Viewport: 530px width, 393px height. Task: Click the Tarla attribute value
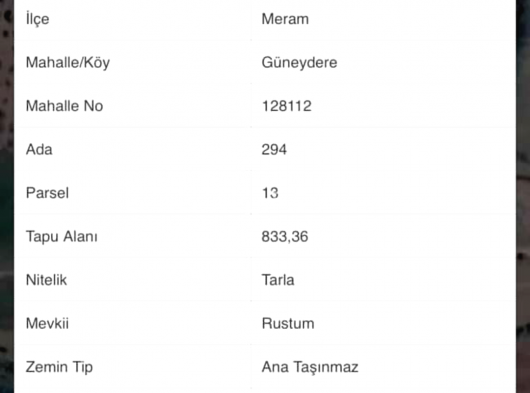click(x=278, y=280)
